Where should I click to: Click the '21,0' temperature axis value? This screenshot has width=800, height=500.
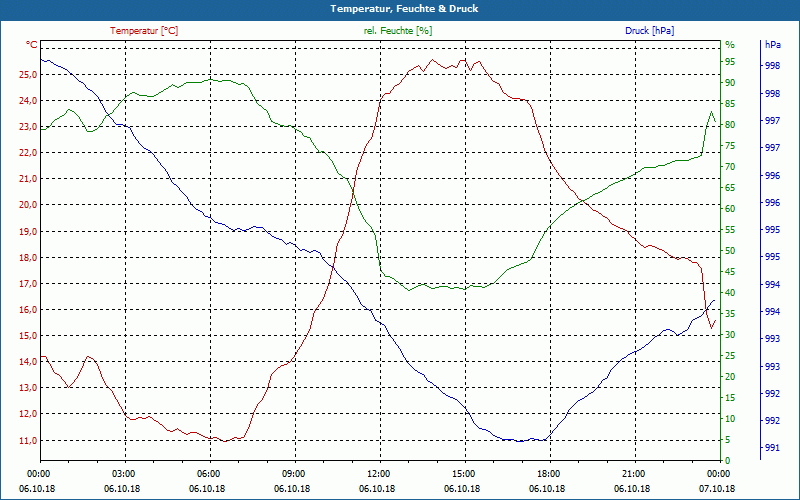click(x=29, y=179)
